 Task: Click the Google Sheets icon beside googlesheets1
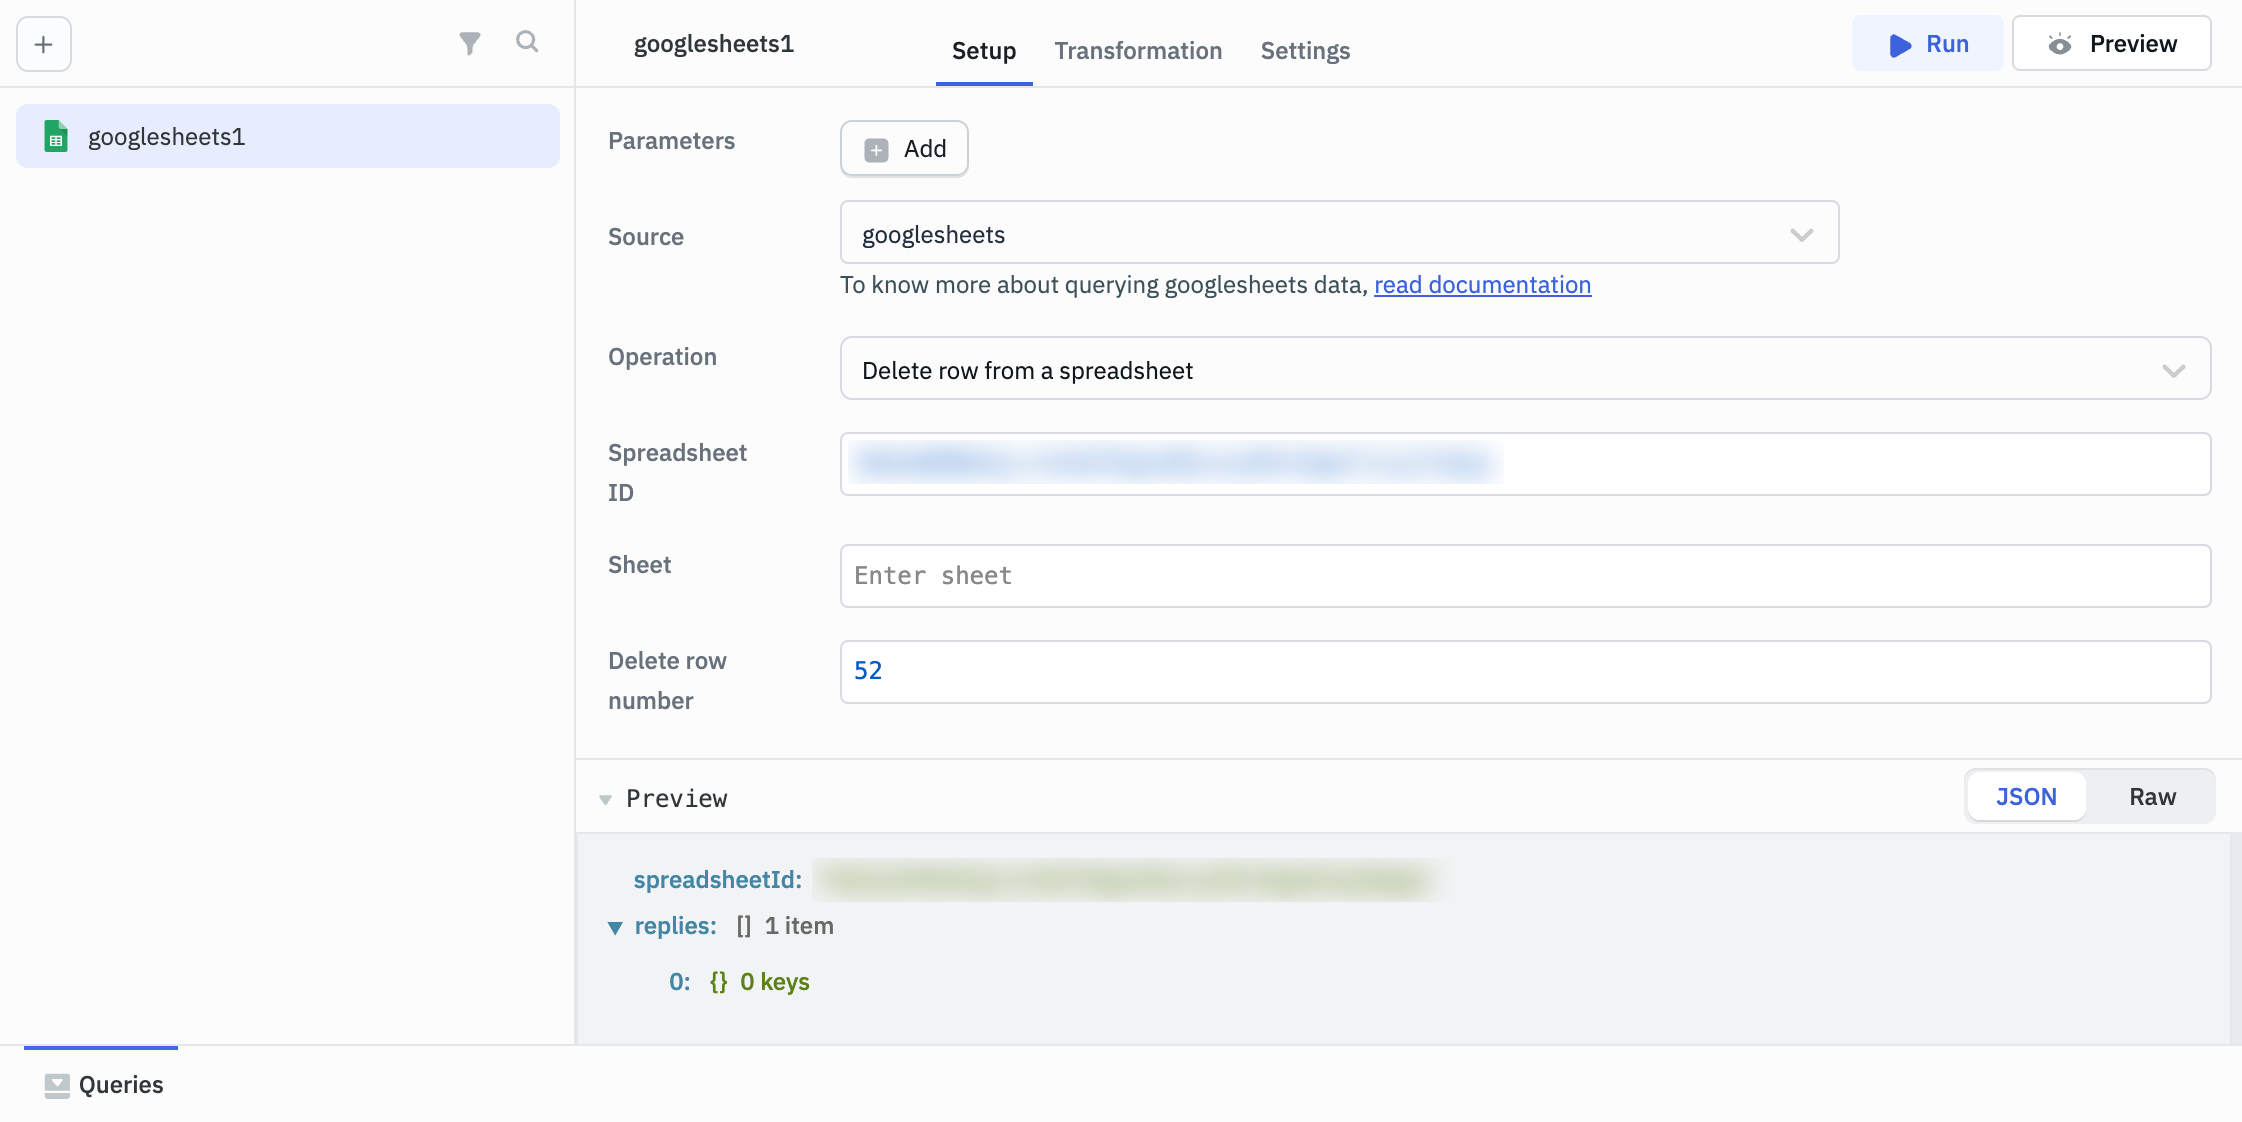(x=56, y=137)
